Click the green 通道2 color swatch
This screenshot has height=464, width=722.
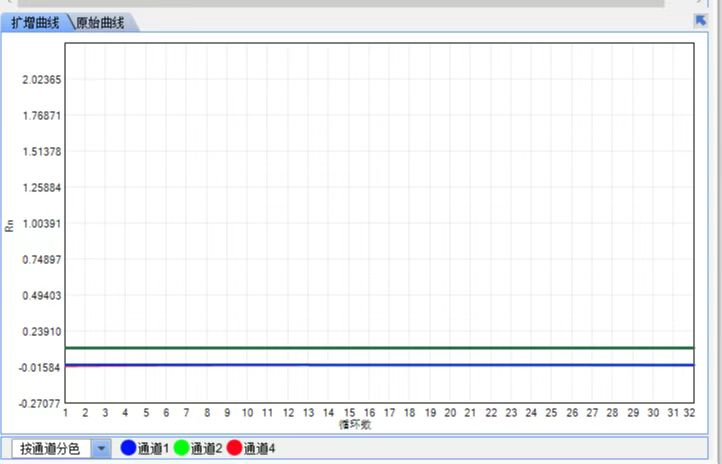pyautogui.click(x=181, y=448)
